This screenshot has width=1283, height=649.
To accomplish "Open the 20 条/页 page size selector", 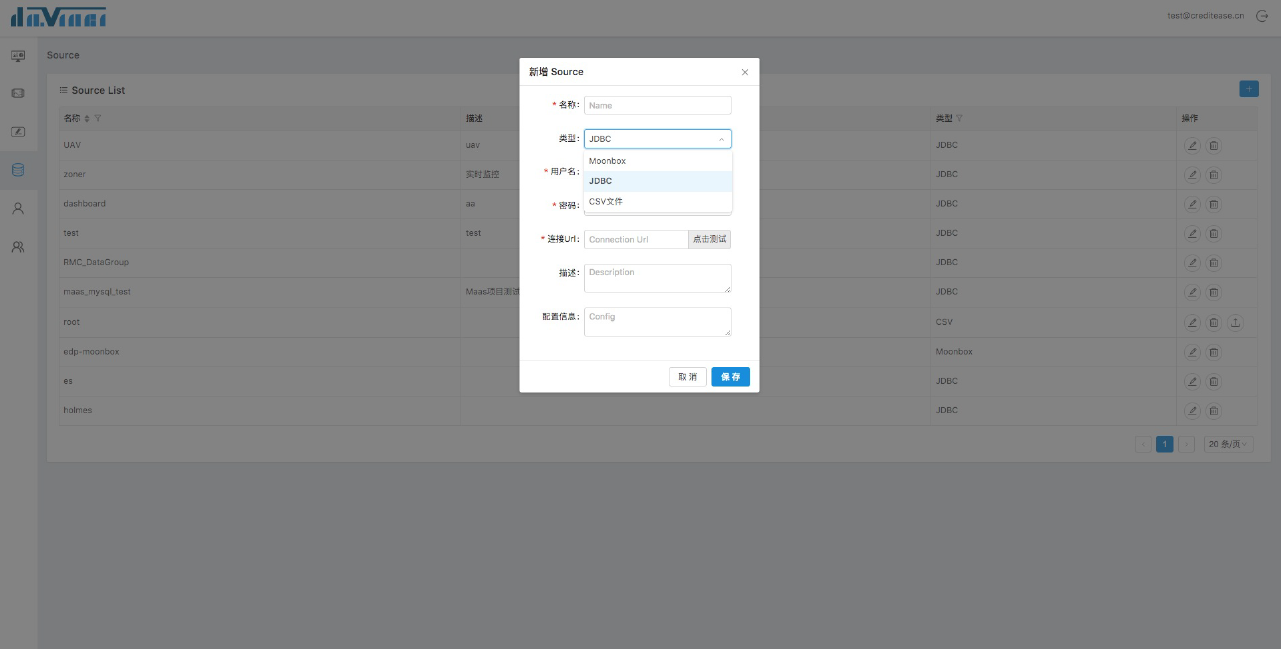I will coord(1229,444).
